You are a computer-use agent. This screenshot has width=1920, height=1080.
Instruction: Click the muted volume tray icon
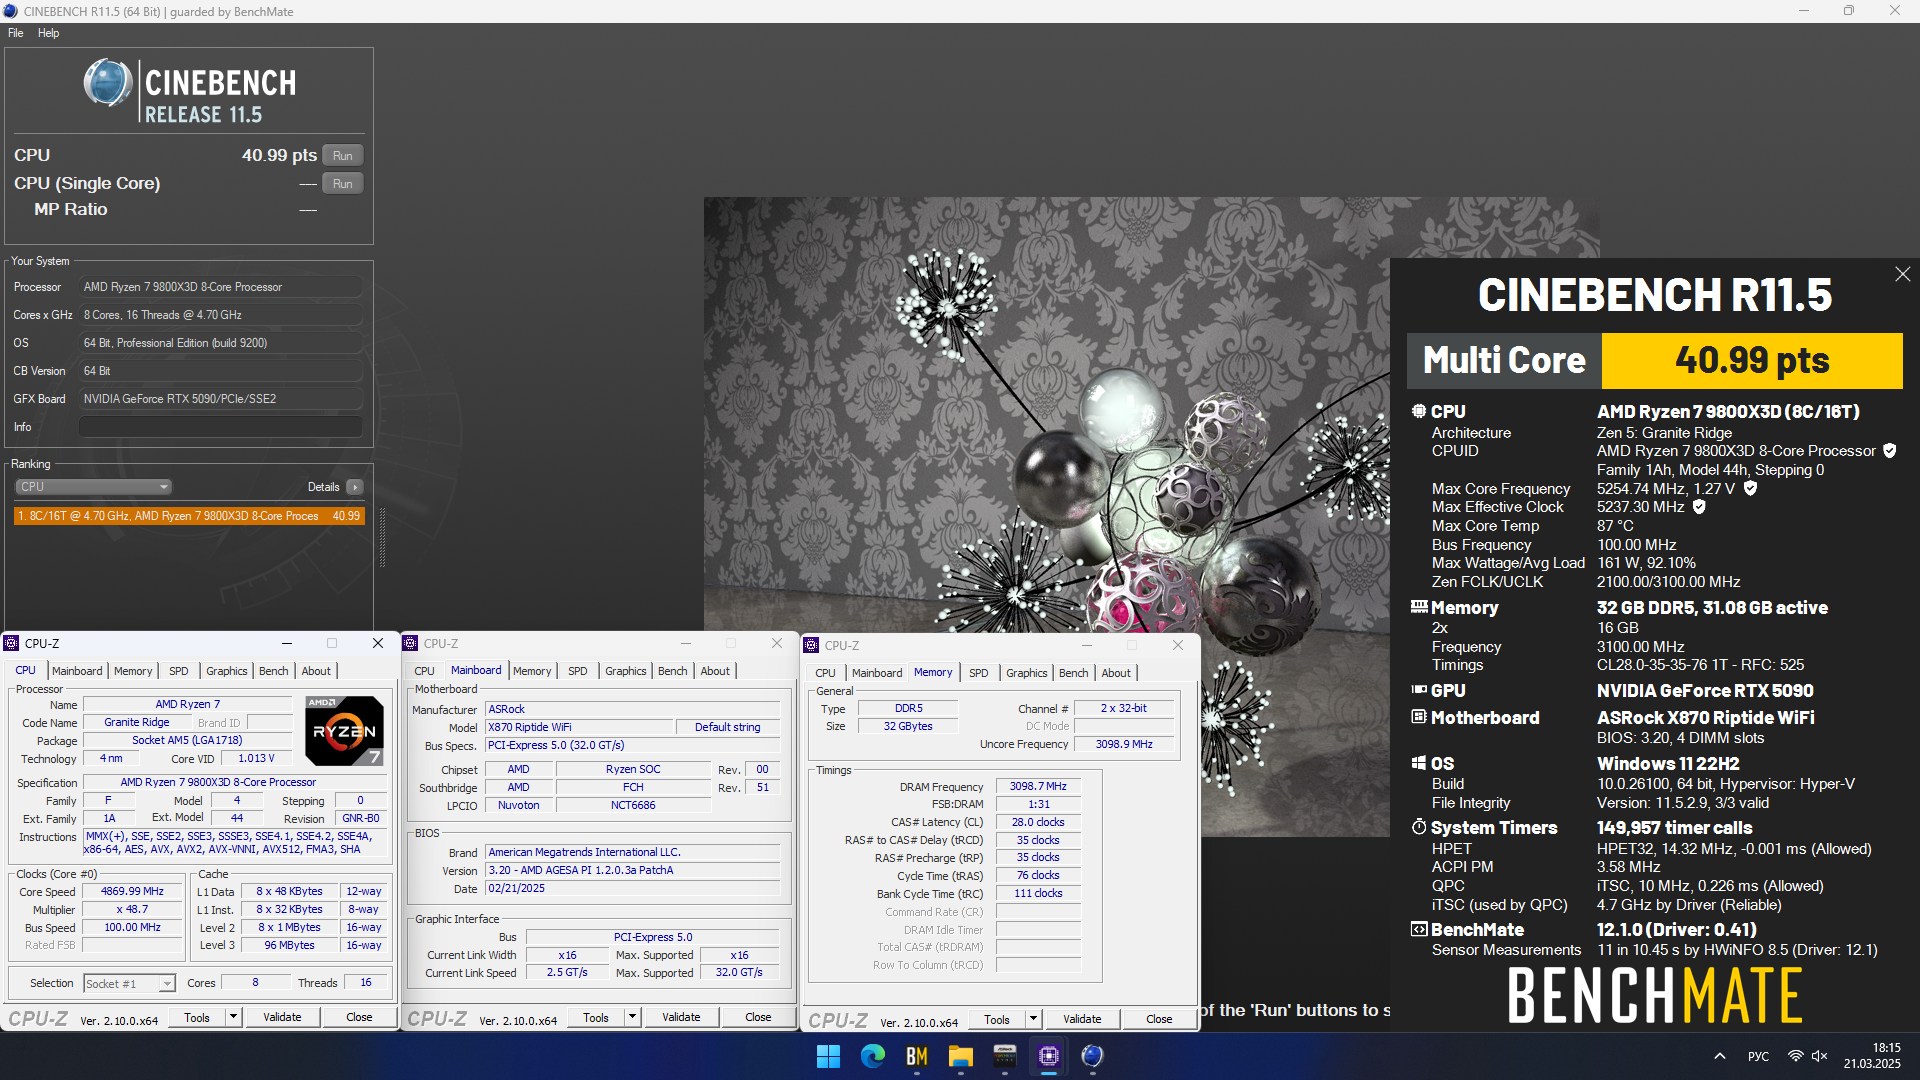pyautogui.click(x=1819, y=1056)
